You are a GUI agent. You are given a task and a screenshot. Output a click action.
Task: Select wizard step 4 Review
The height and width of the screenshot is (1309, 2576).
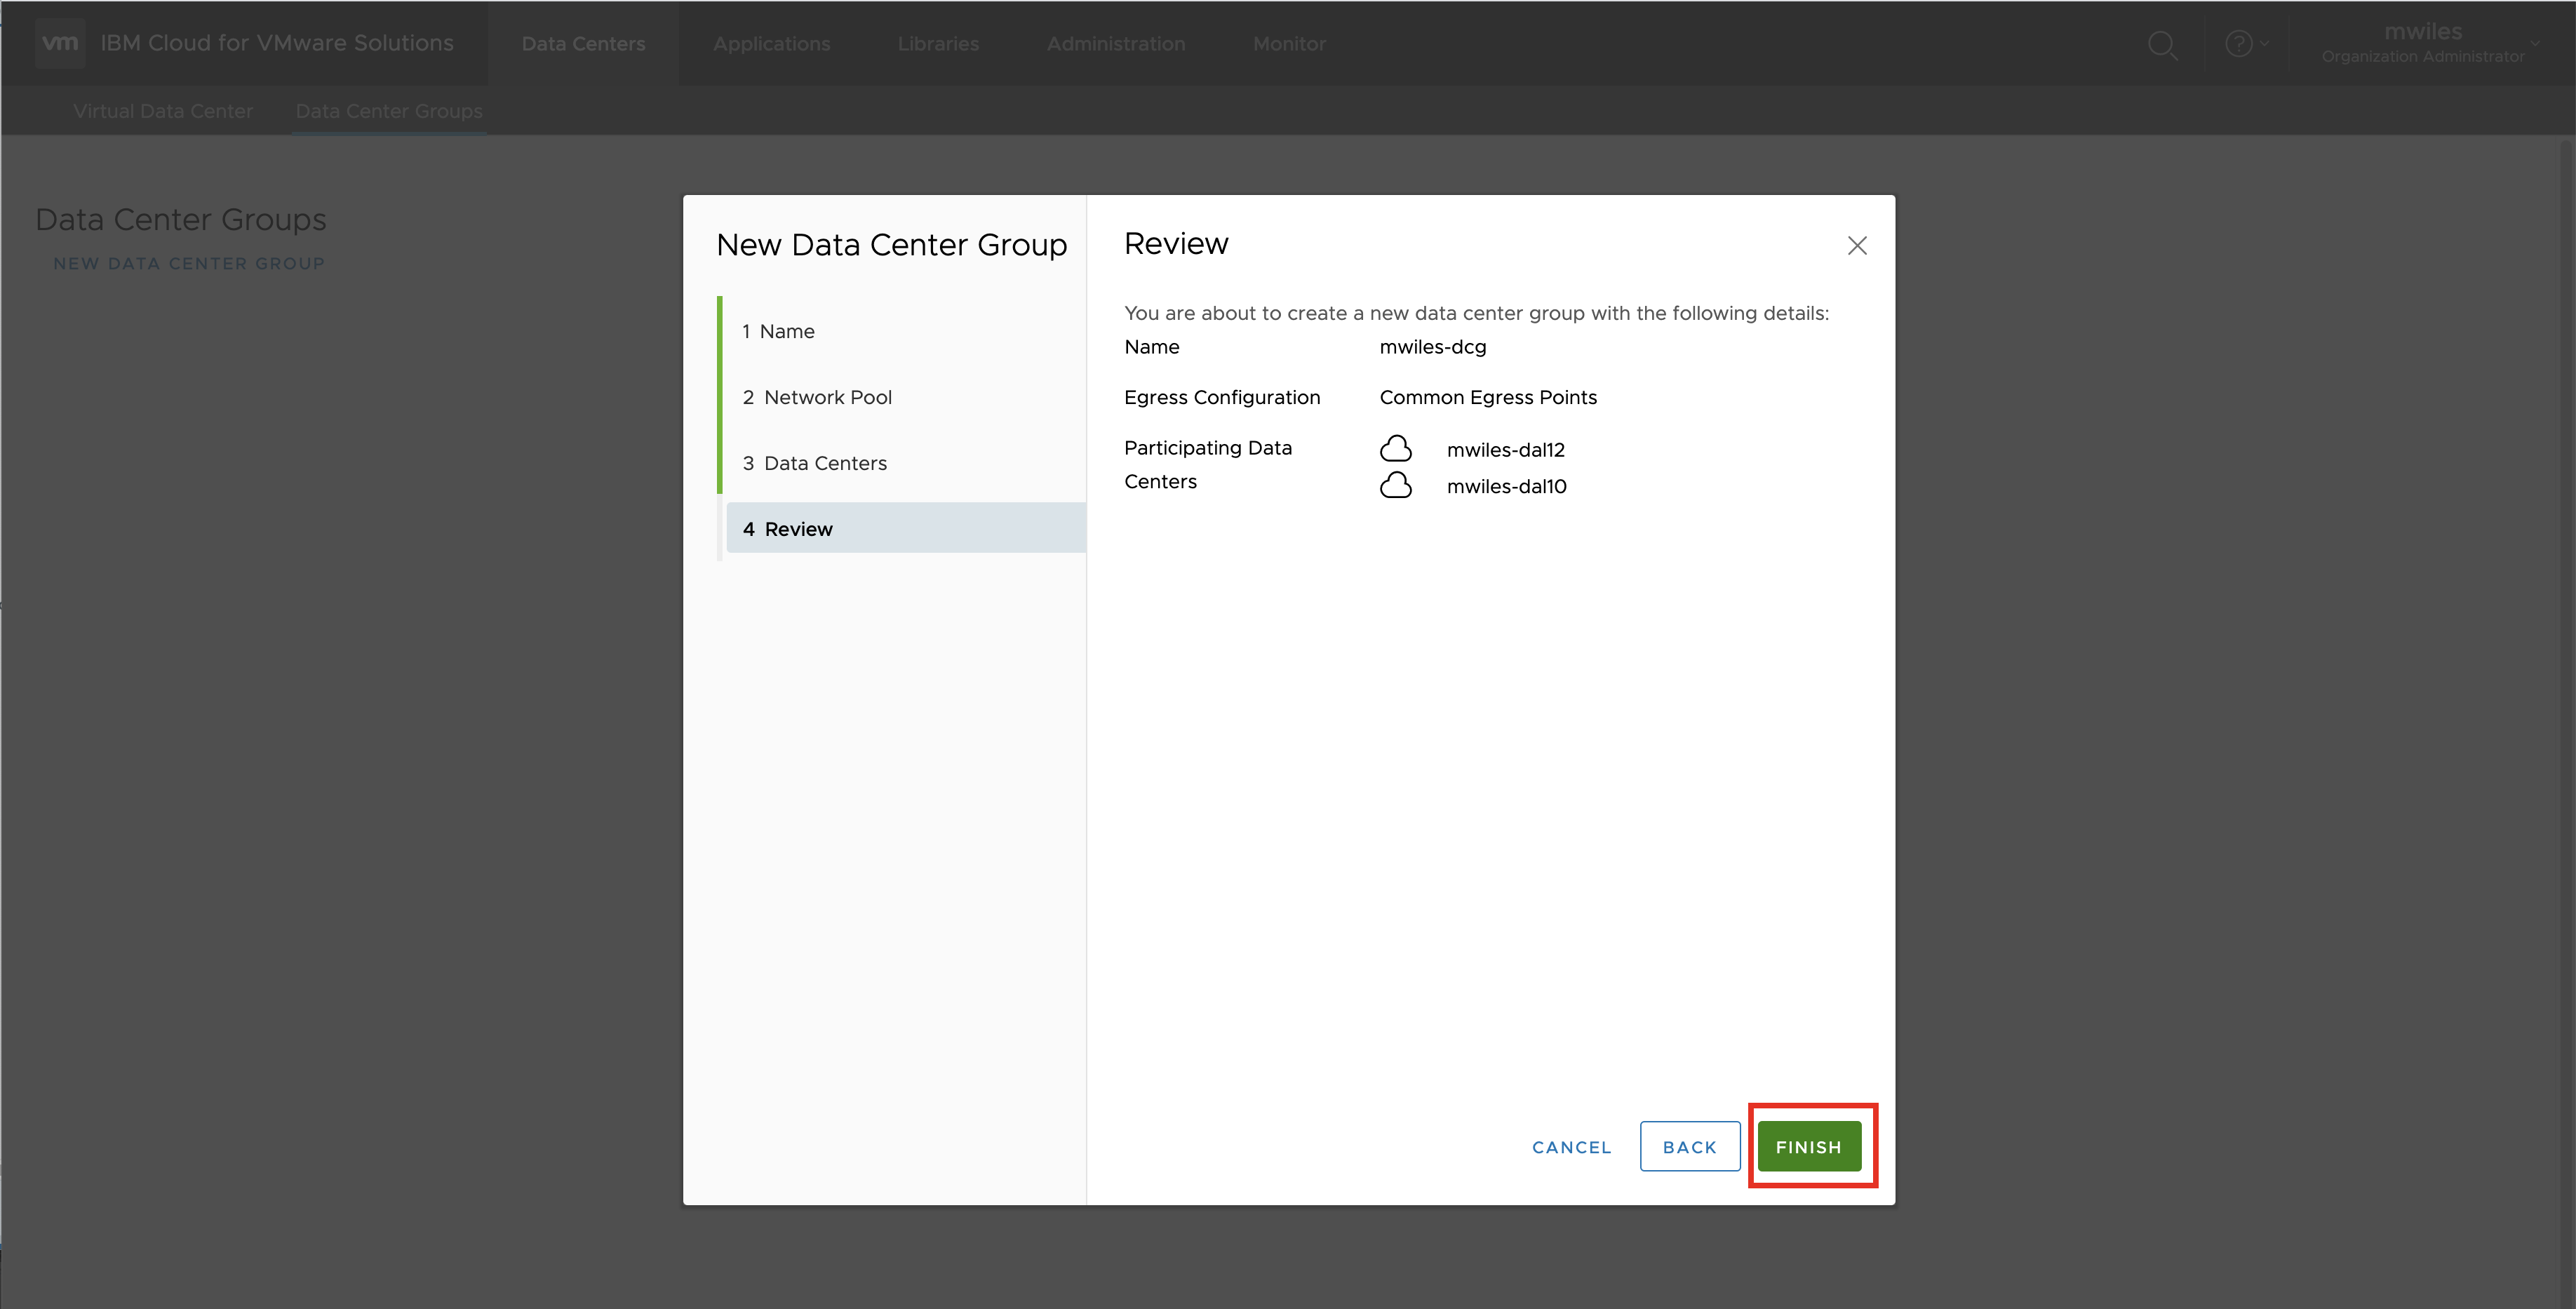point(798,529)
